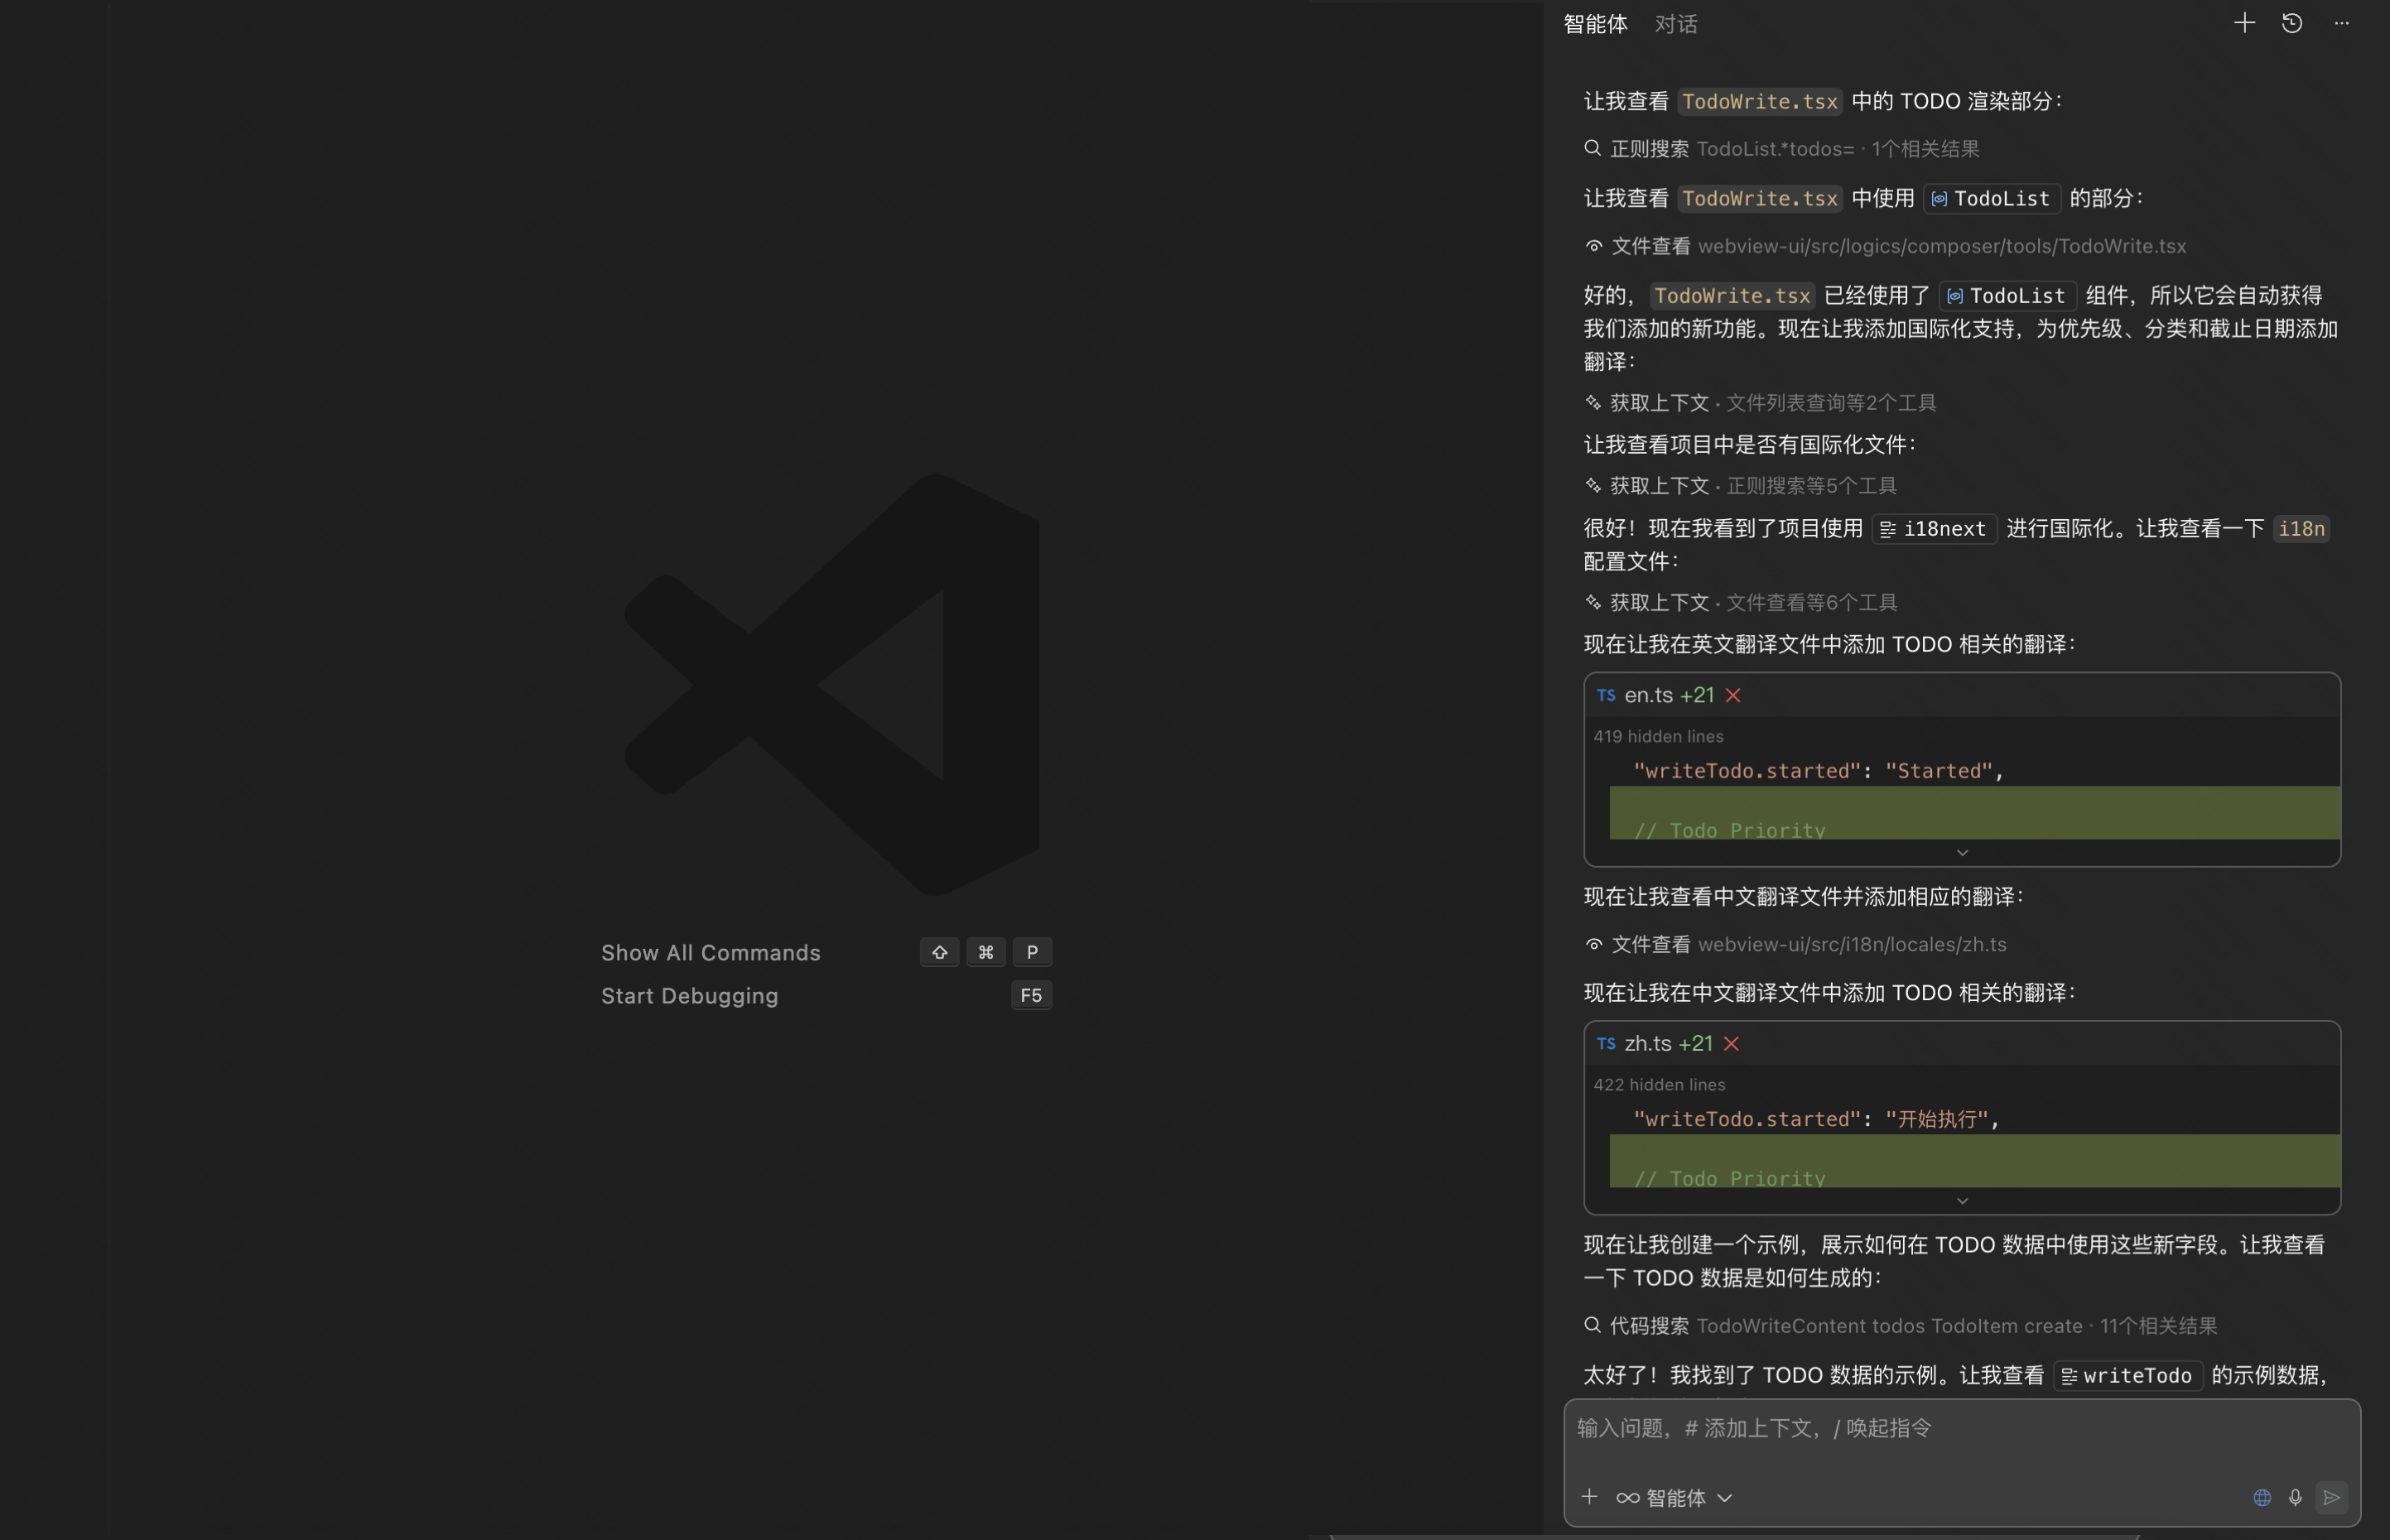
Task: Select the 智能体 tab
Action: [x=1595, y=24]
